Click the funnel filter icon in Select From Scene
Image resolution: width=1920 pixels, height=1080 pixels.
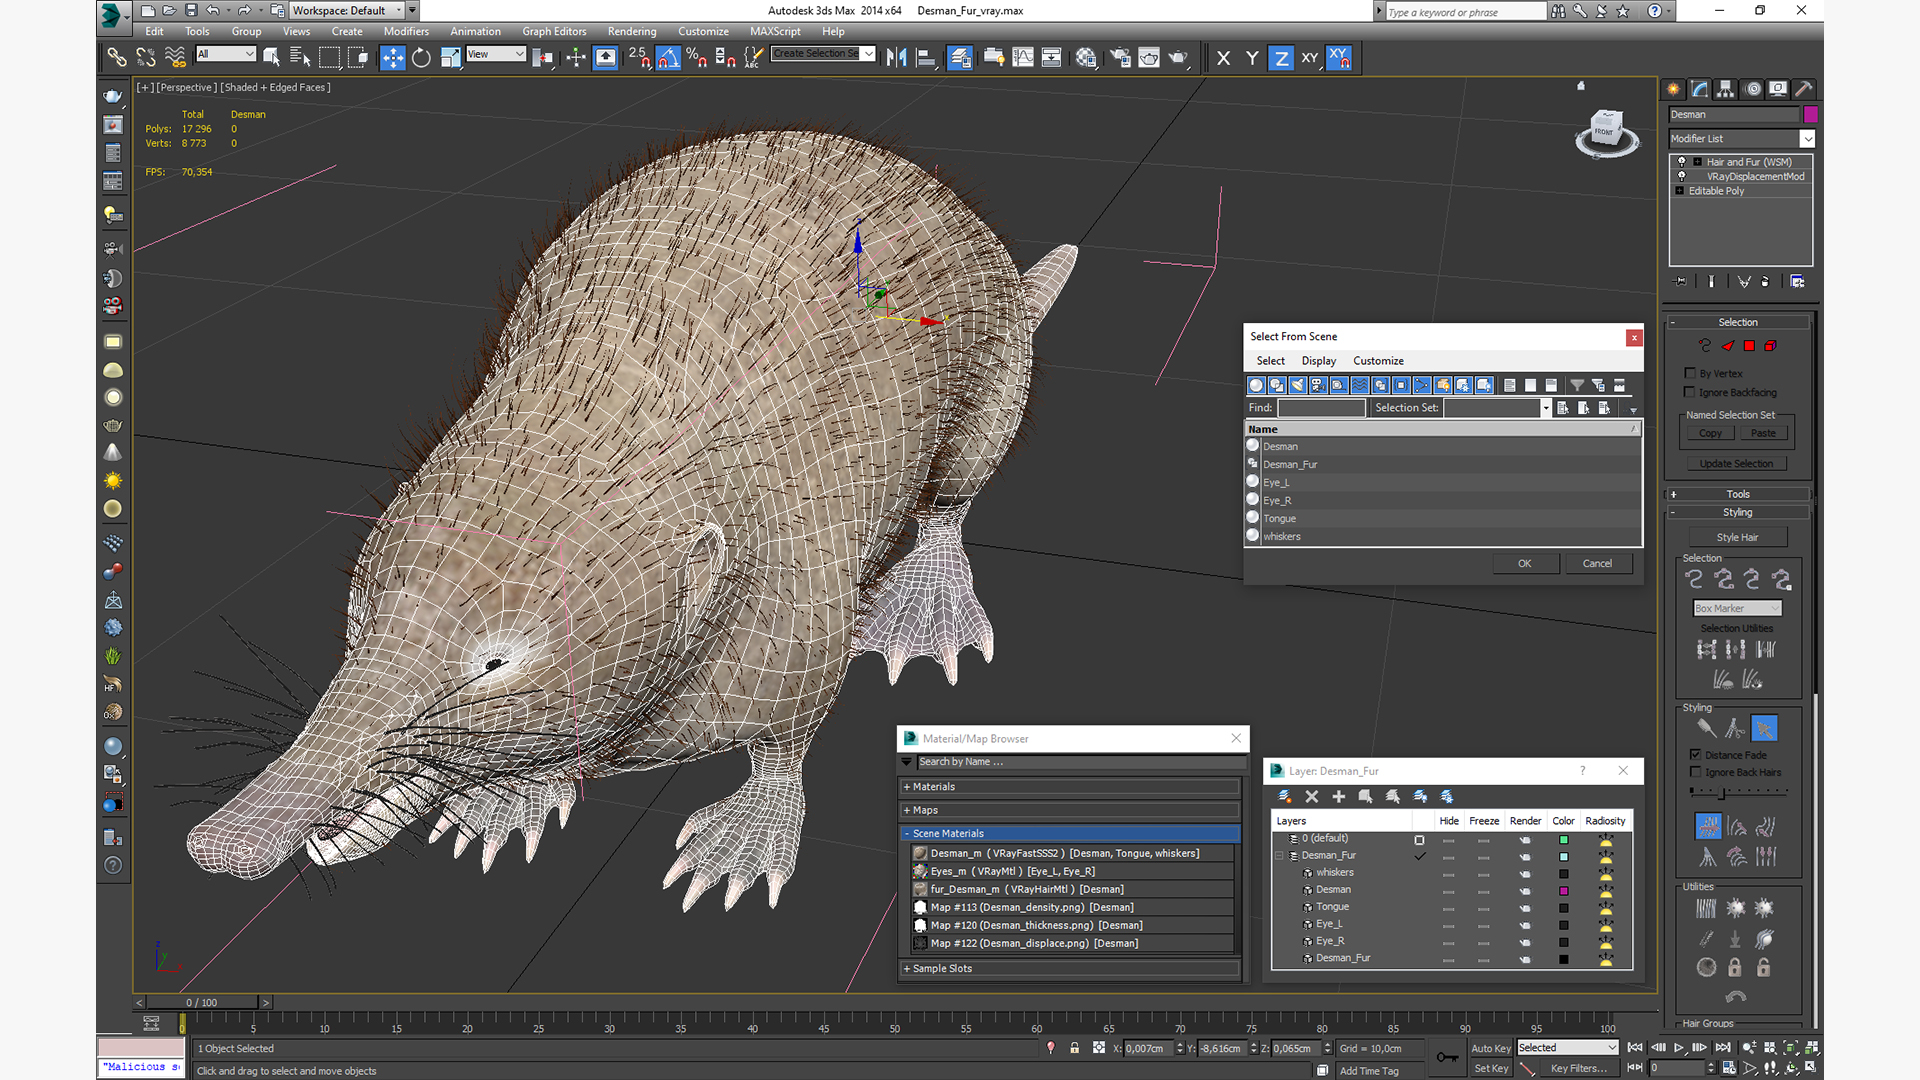click(x=1577, y=385)
